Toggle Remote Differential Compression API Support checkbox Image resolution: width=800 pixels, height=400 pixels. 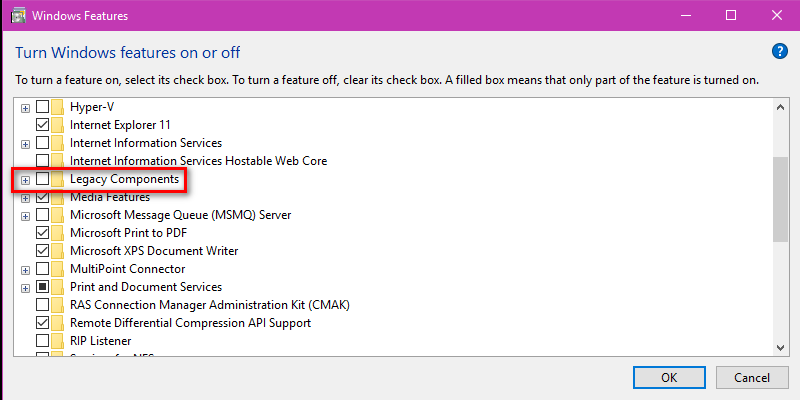(x=42, y=323)
